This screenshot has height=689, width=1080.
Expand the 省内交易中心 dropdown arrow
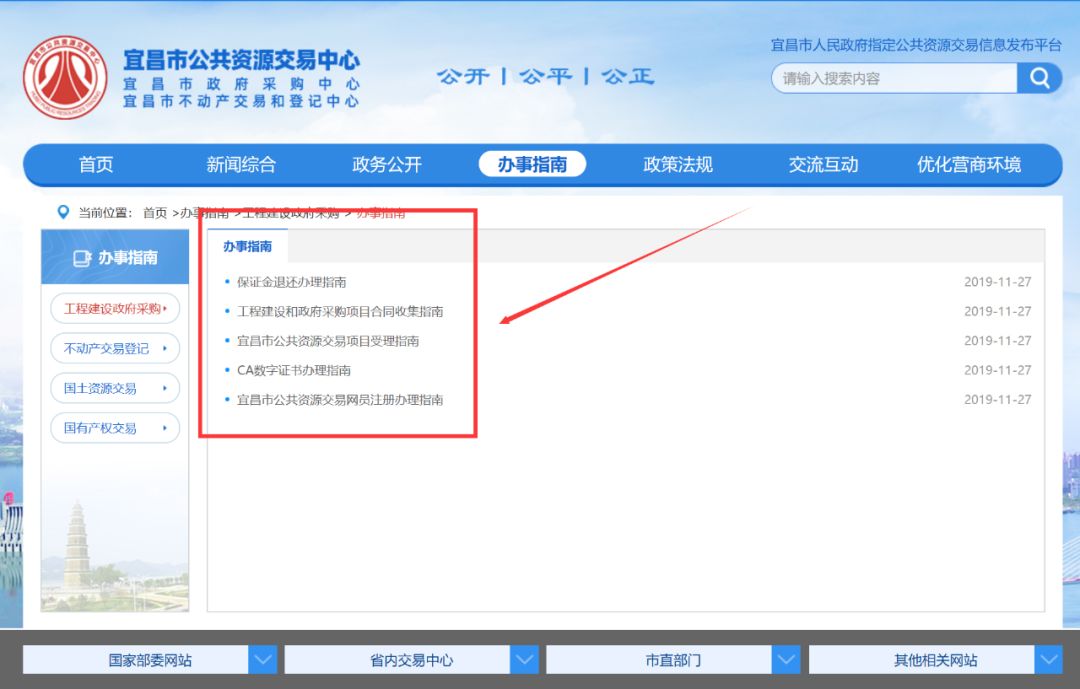[525, 660]
